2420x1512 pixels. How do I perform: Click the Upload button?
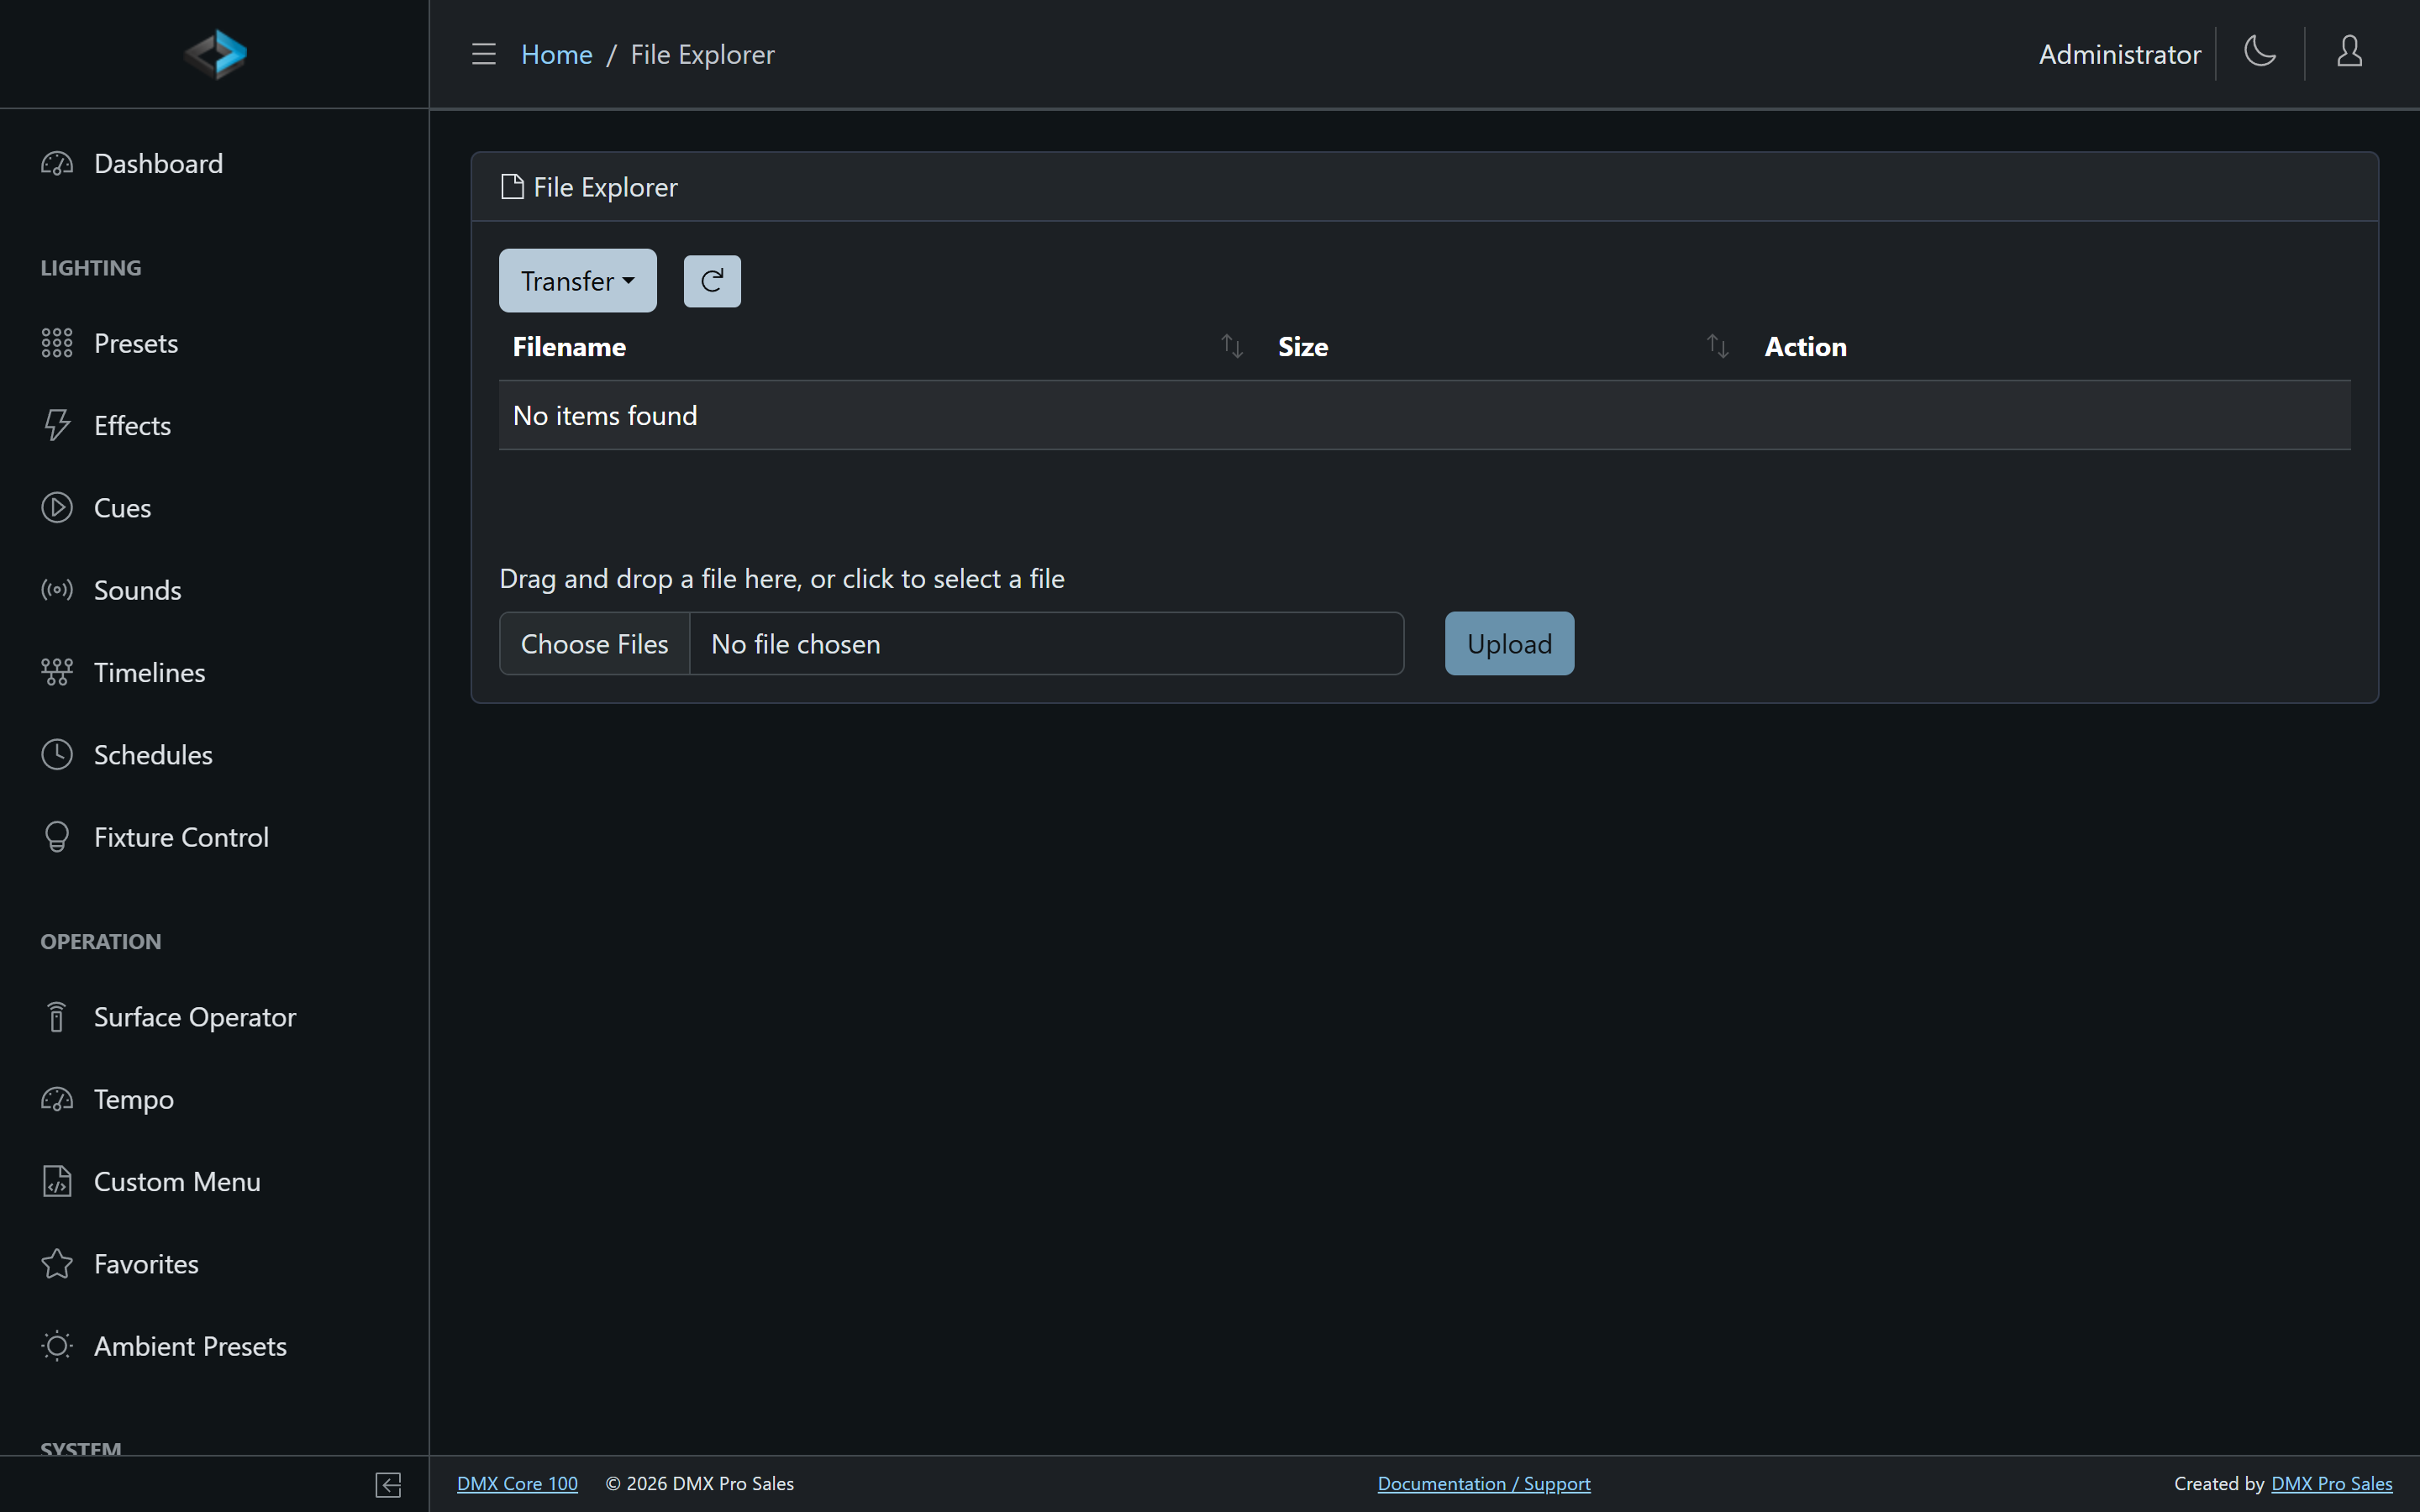pyautogui.click(x=1509, y=644)
